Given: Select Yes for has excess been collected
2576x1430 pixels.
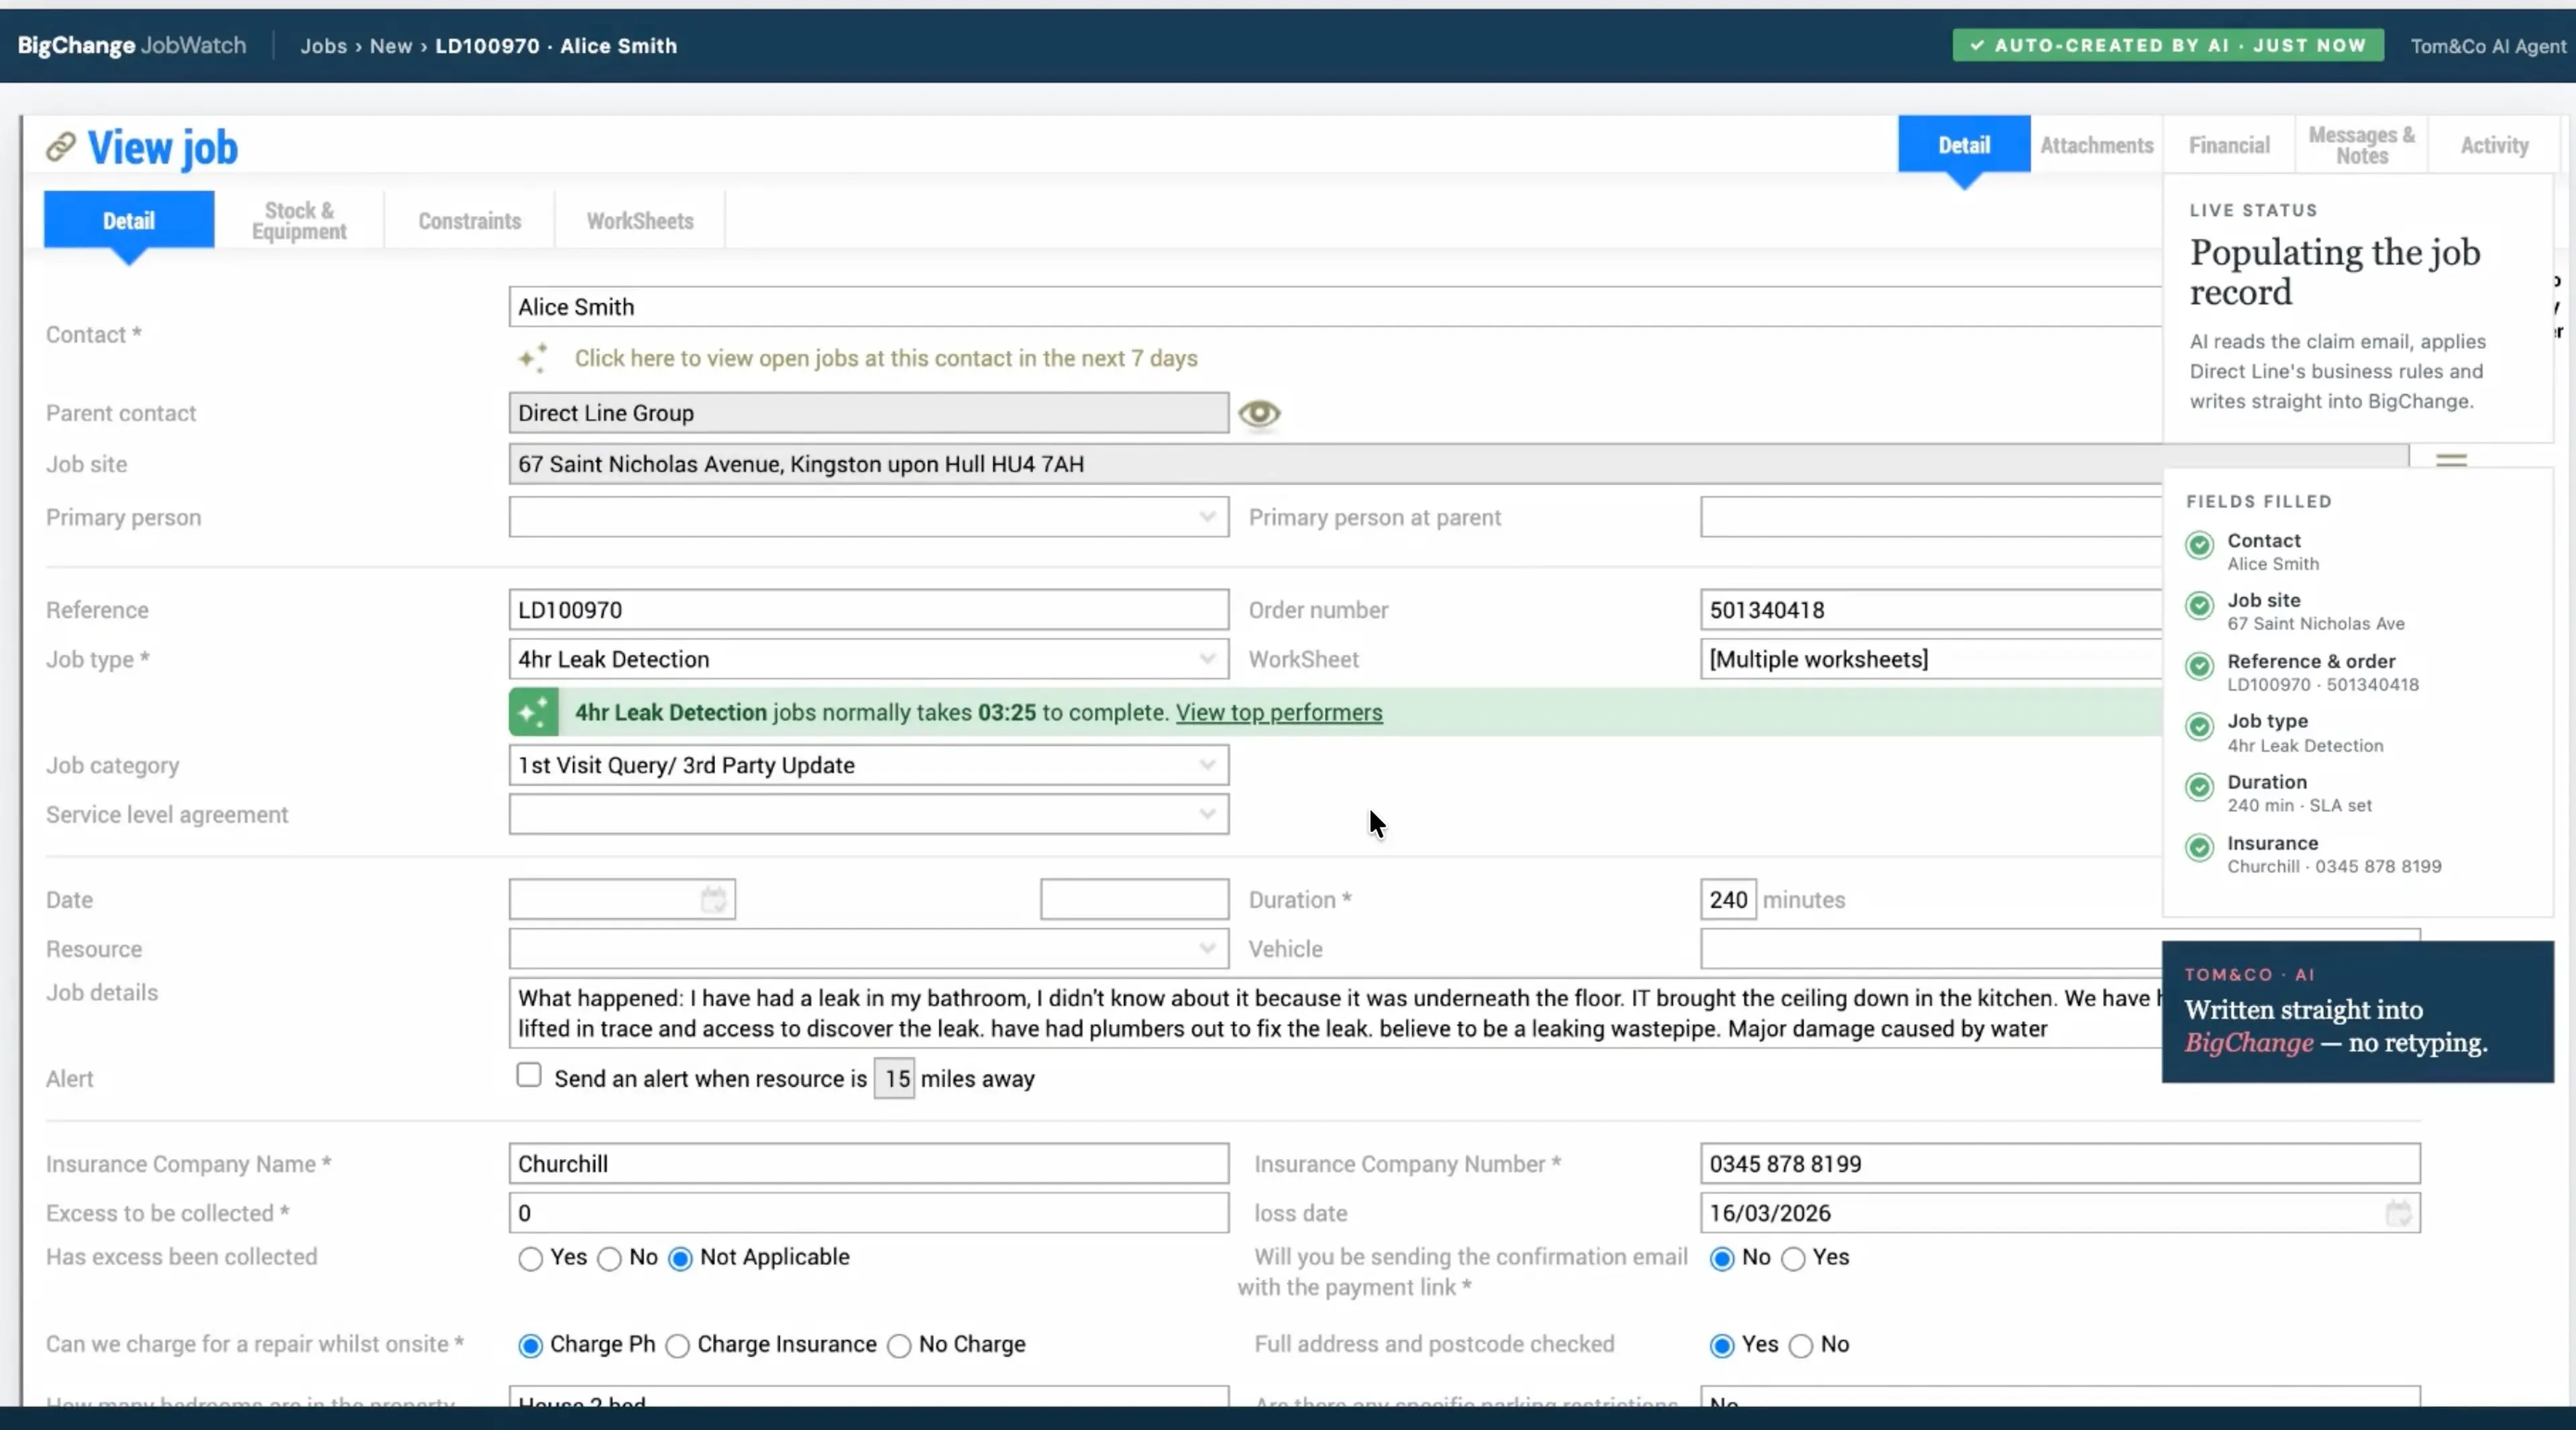Looking at the screenshot, I should (x=531, y=1259).
